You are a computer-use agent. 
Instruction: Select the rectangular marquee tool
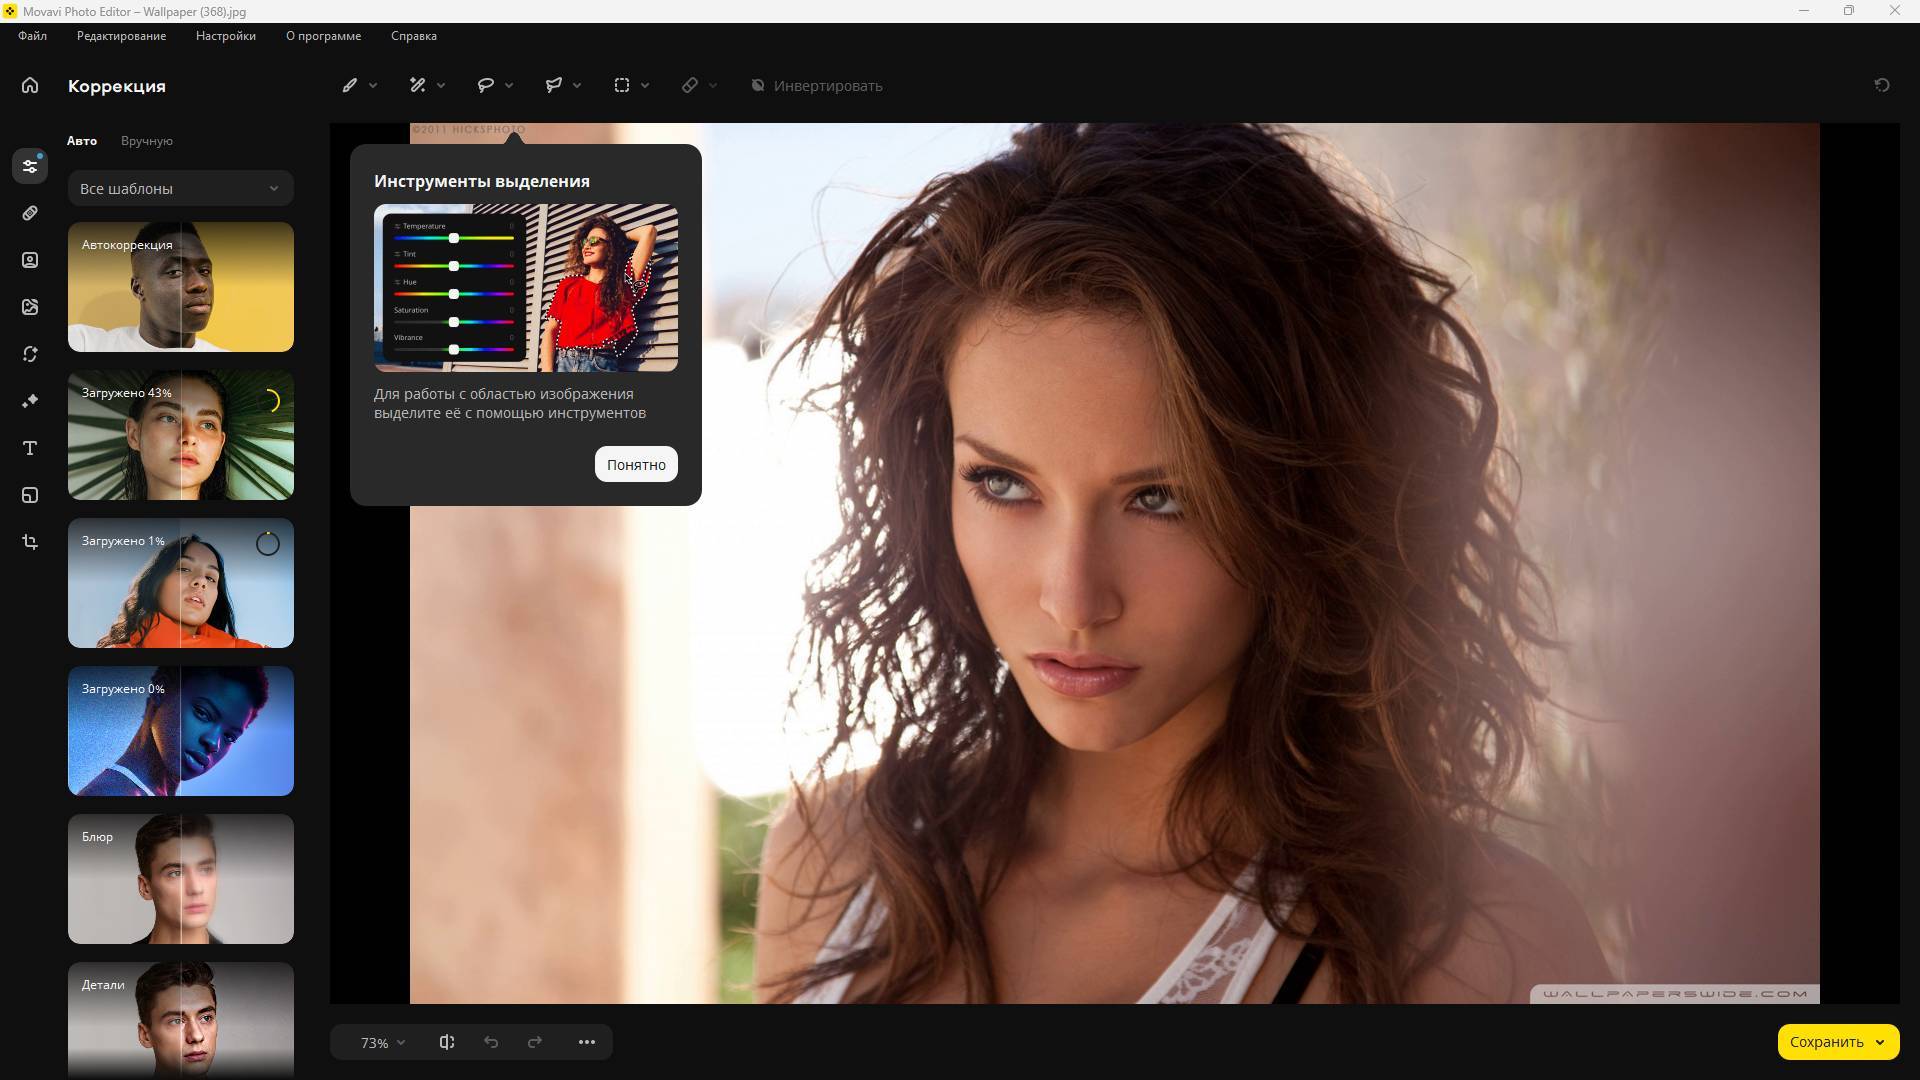pos(622,86)
